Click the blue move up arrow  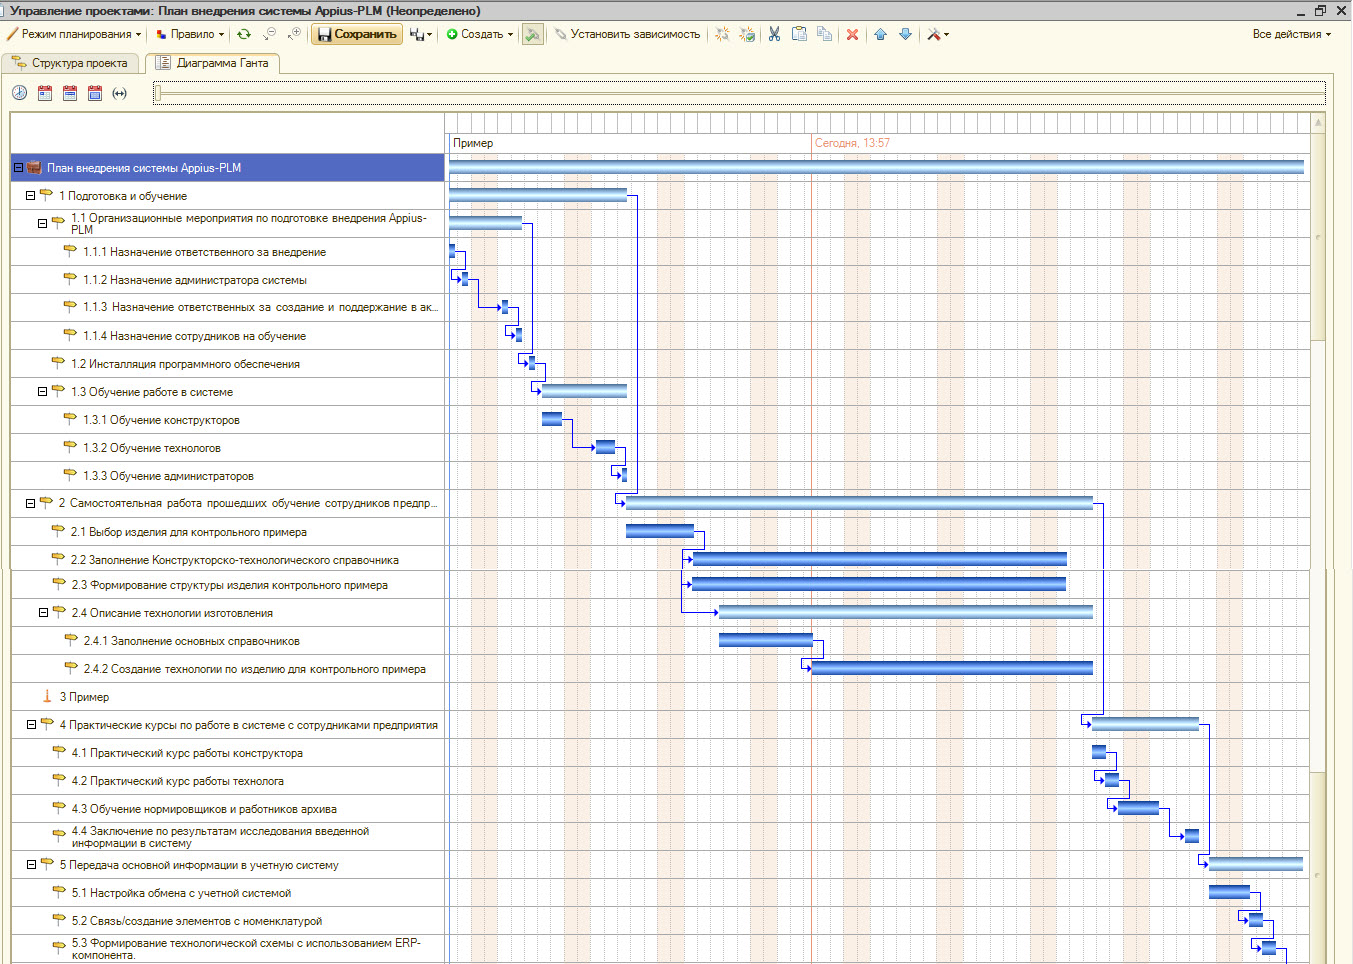(x=880, y=34)
